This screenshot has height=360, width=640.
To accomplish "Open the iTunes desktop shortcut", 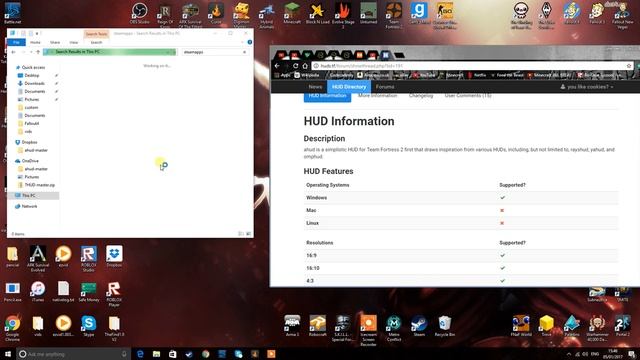I will [x=38, y=291].
